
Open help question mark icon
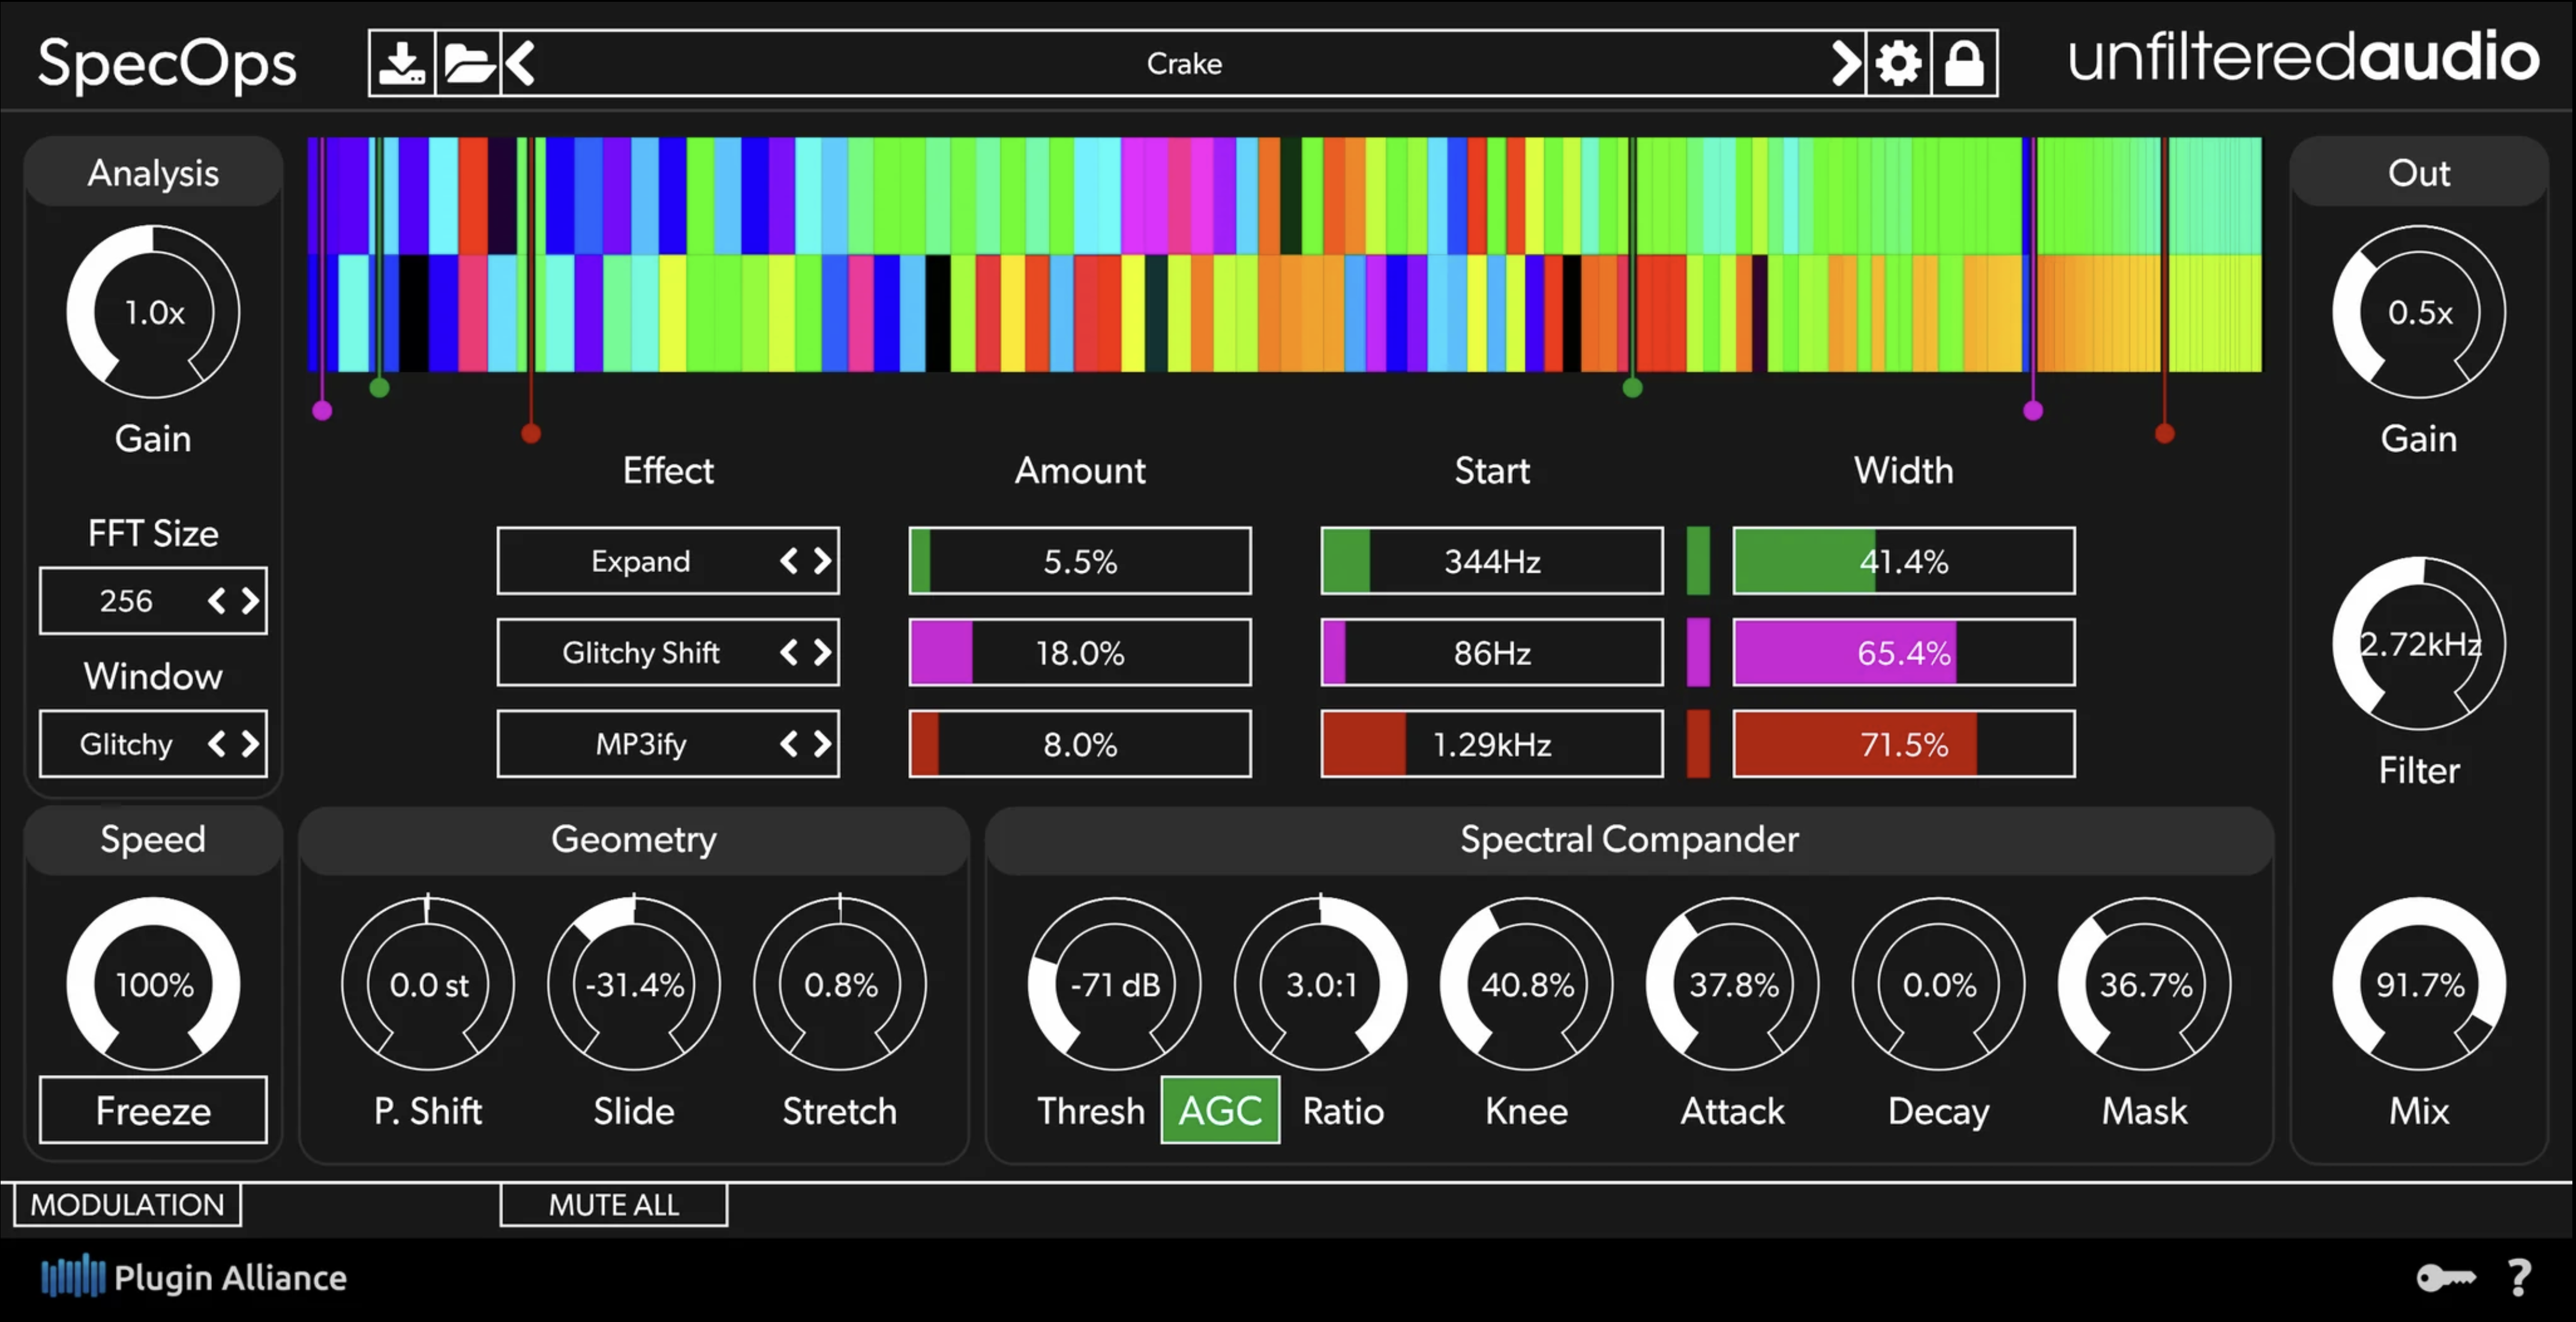[2519, 1277]
